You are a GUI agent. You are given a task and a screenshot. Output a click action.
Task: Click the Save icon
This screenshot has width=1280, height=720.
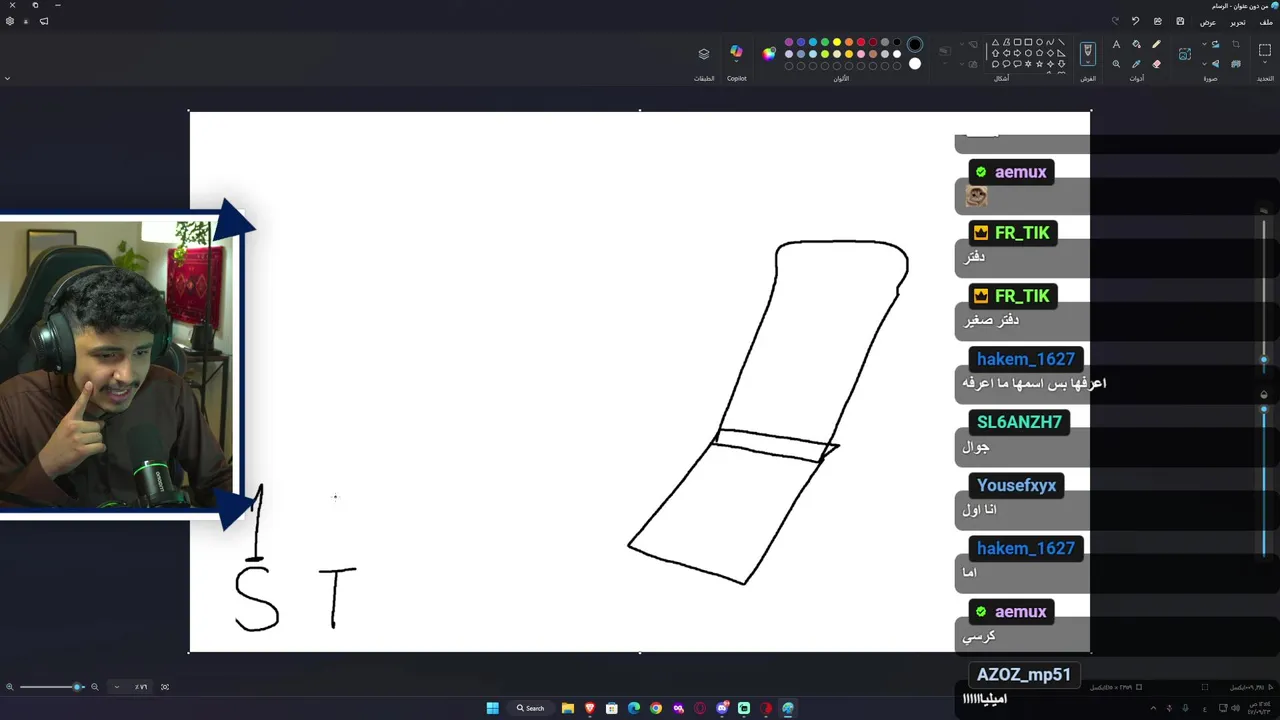click(x=1181, y=21)
